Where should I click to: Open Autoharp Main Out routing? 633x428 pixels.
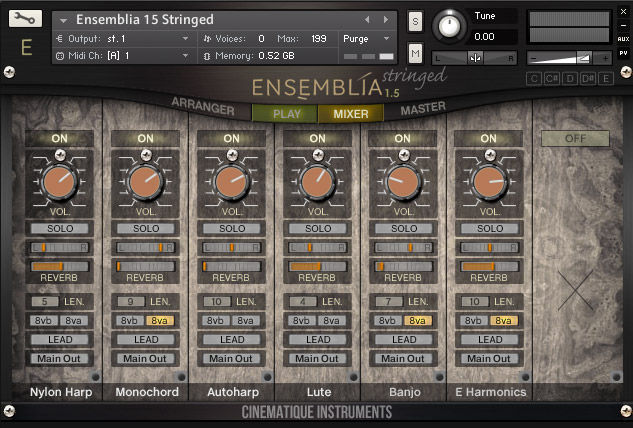tap(231, 359)
